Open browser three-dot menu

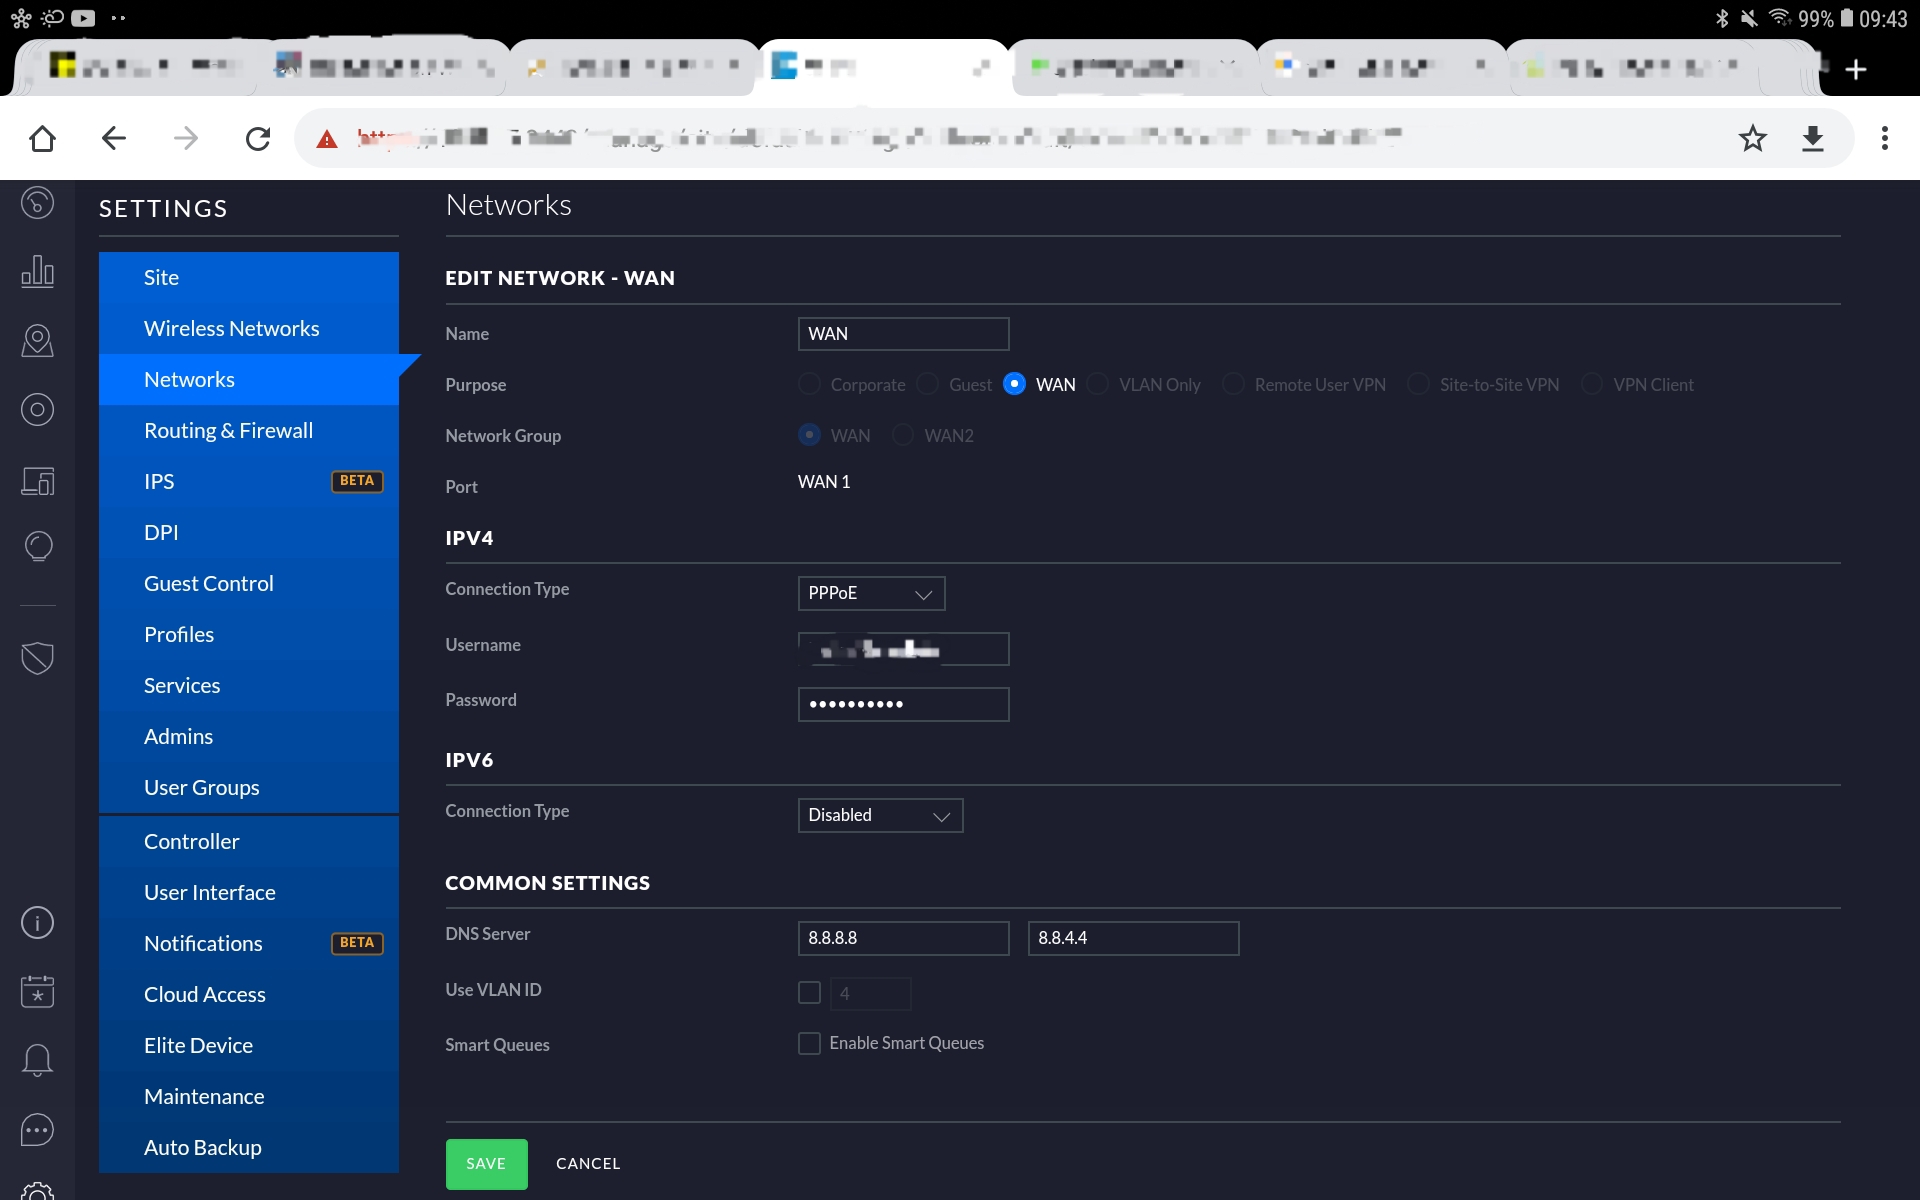click(1884, 138)
